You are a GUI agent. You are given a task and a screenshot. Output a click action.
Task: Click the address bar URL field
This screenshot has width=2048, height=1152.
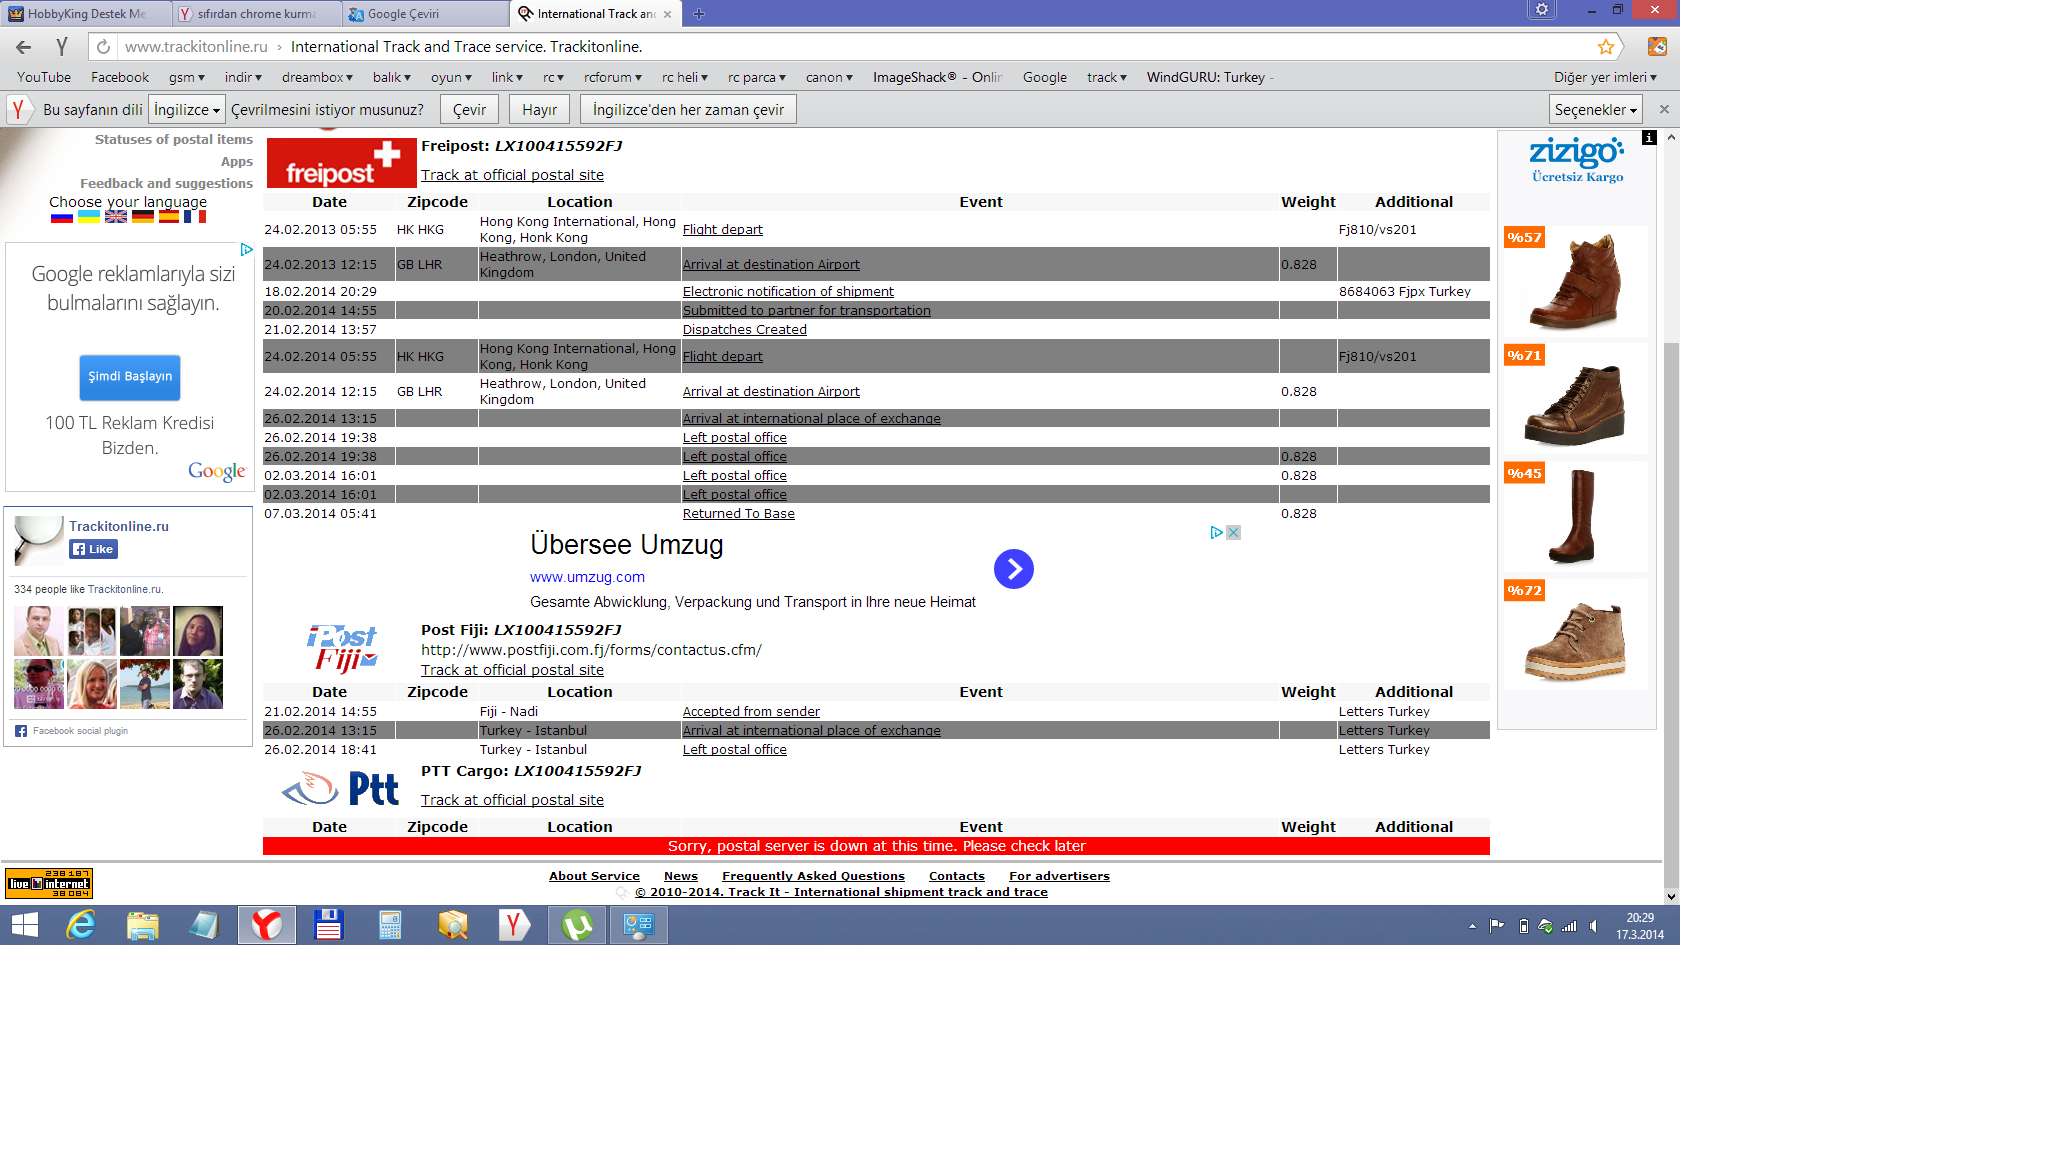[850, 47]
